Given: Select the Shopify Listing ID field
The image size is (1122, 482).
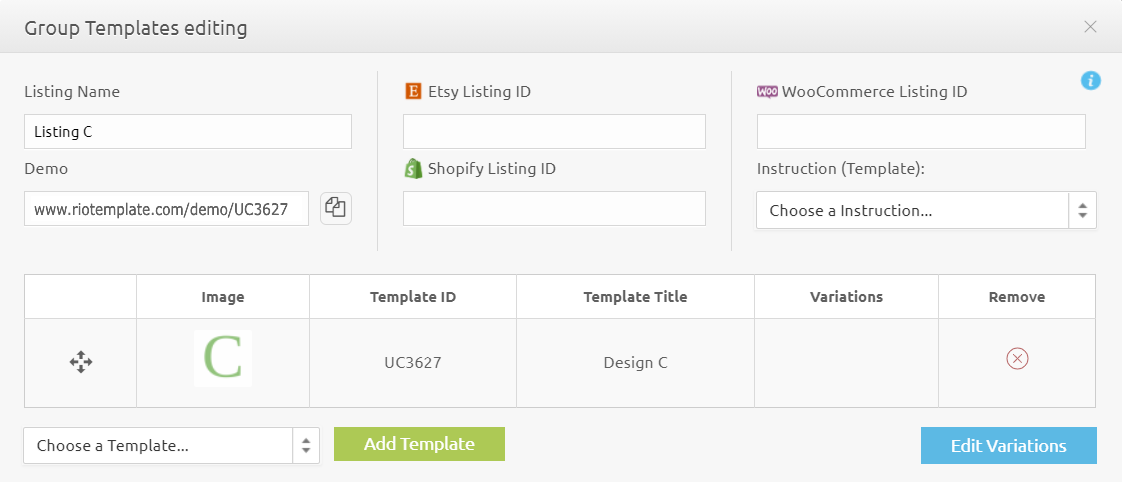Looking at the screenshot, I should [x=554, y=208].
